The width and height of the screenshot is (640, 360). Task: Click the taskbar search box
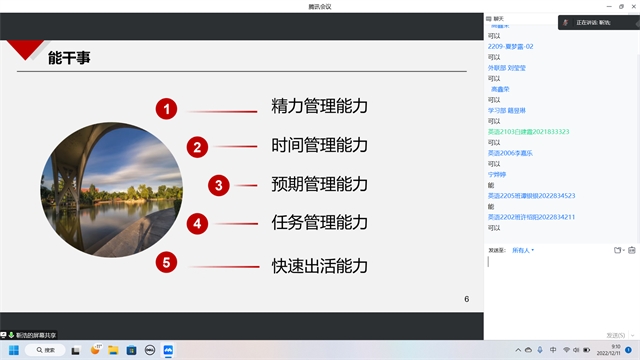(x=45, y=350)
